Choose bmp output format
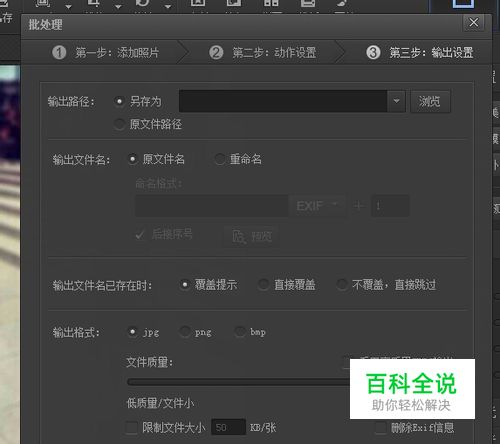 240,332
